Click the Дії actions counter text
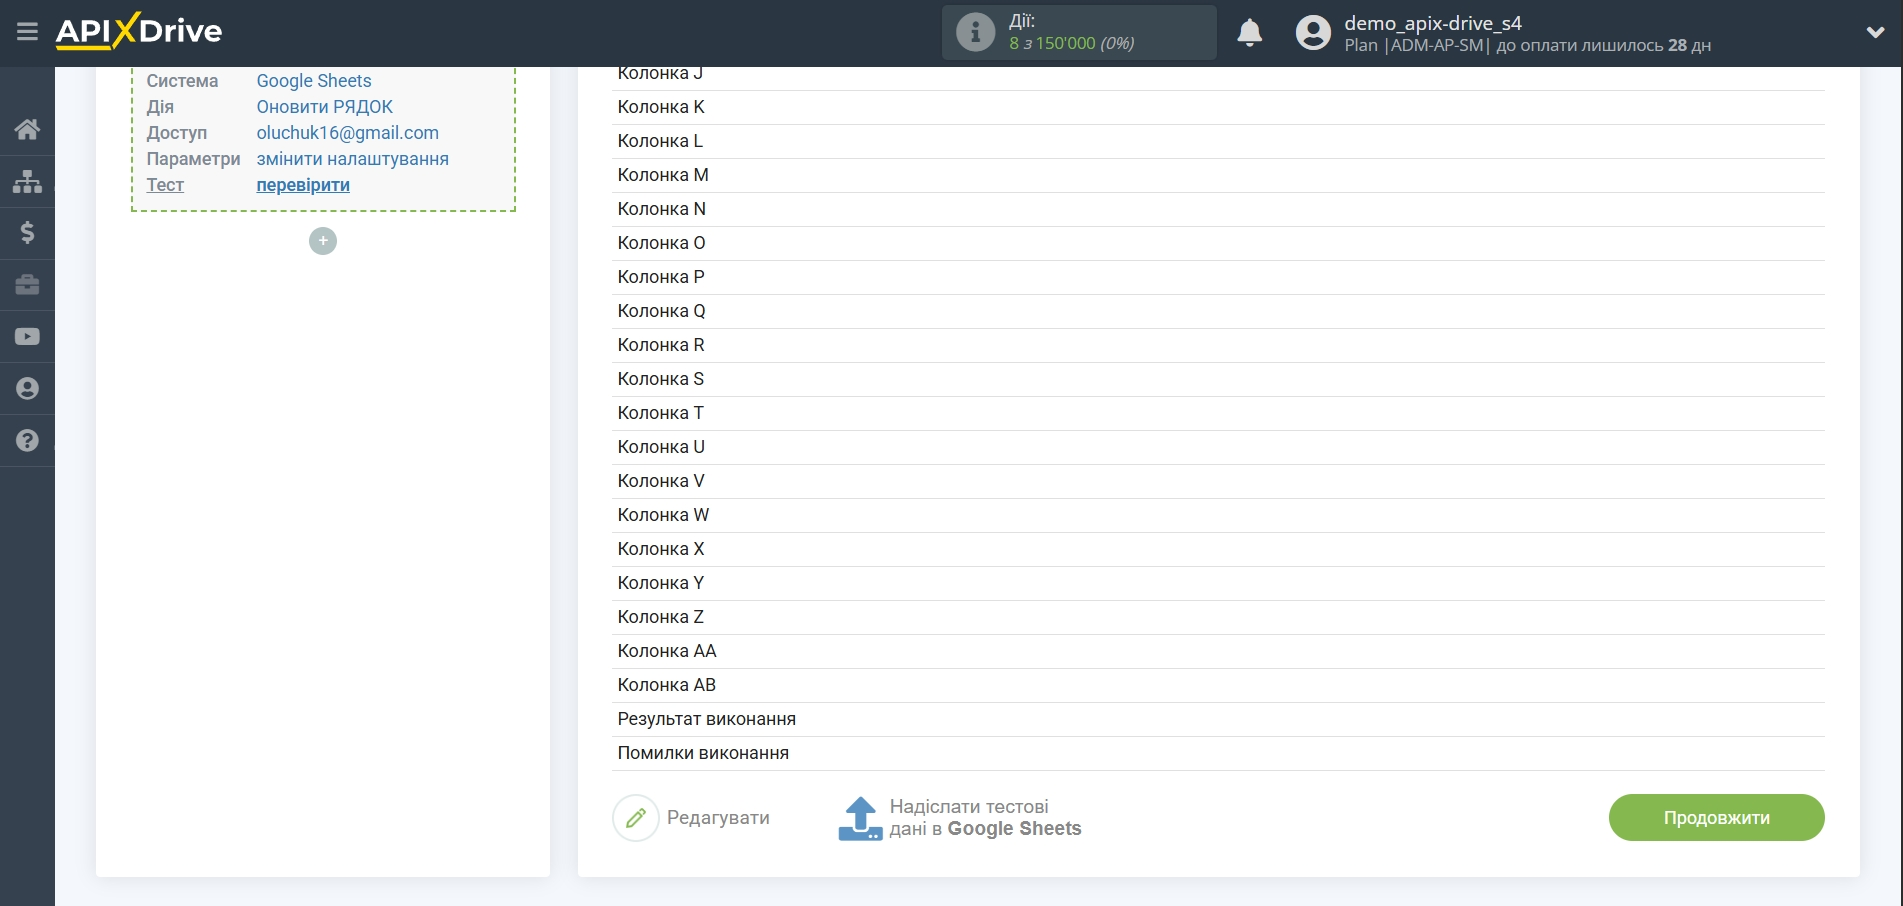Image resolution: width=1903 pixels, height=906 pixels. 1071,32
